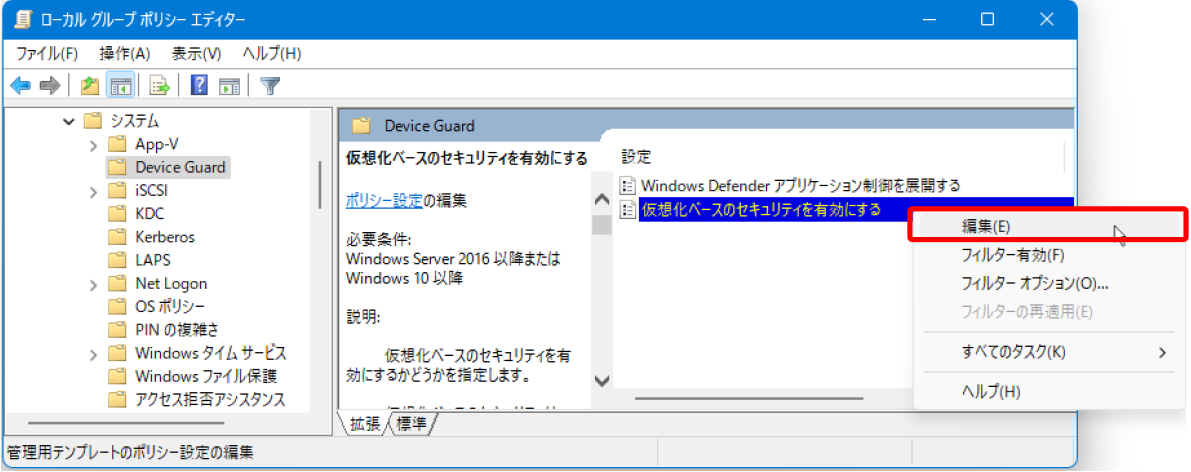The width and height of the screenshot is (1191, 472).
Task: Select the アクセス拒否アシスタンス tree item
Action: pyautogui.click(x=210, y=399)
